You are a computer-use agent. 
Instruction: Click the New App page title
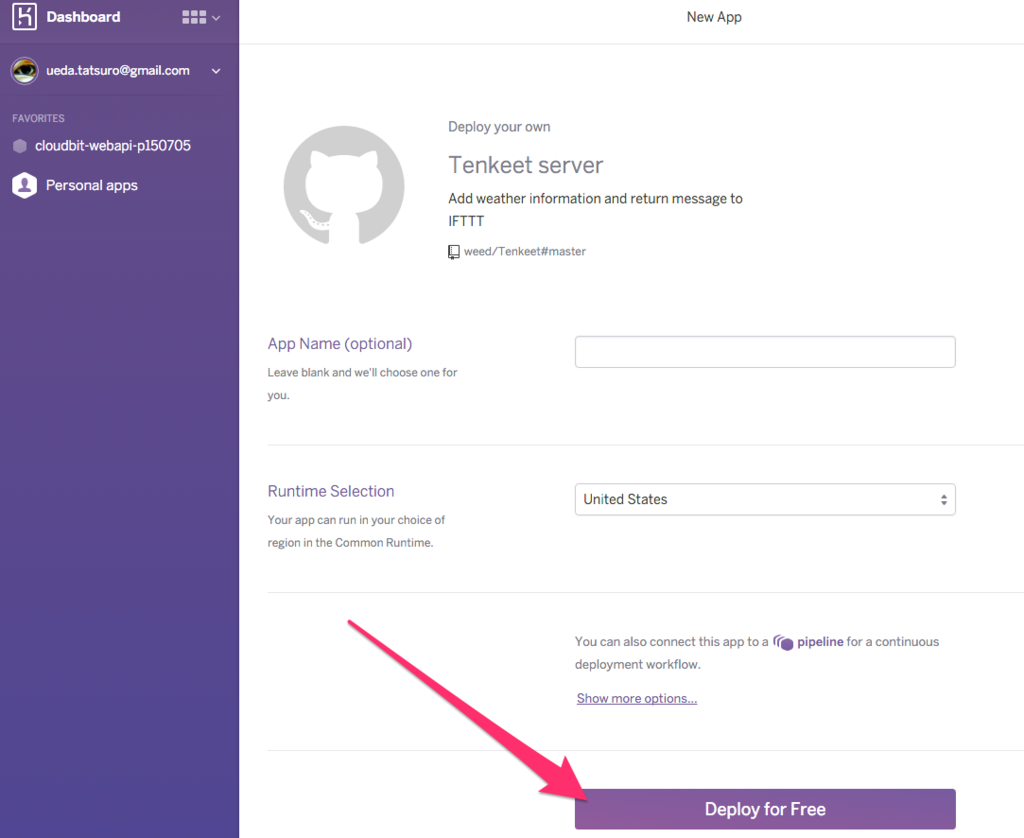[x=714, y=17]
